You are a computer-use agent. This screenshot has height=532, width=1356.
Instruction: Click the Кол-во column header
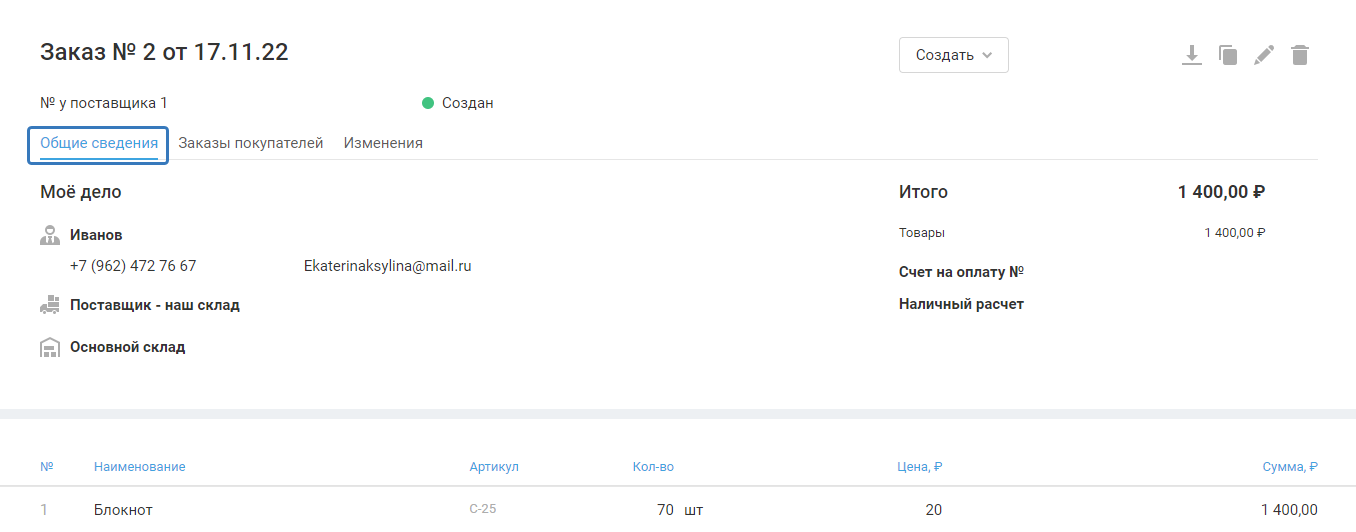pos(653,467)
